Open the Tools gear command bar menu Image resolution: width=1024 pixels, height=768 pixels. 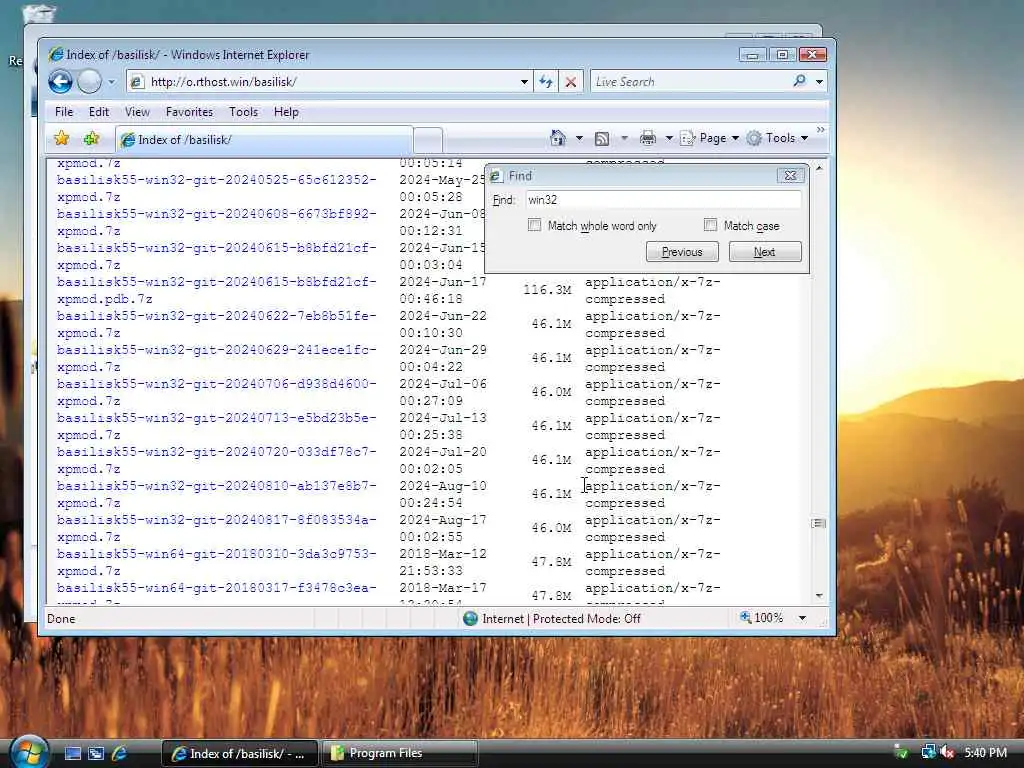pyautogui.click(x=778, y=138)
